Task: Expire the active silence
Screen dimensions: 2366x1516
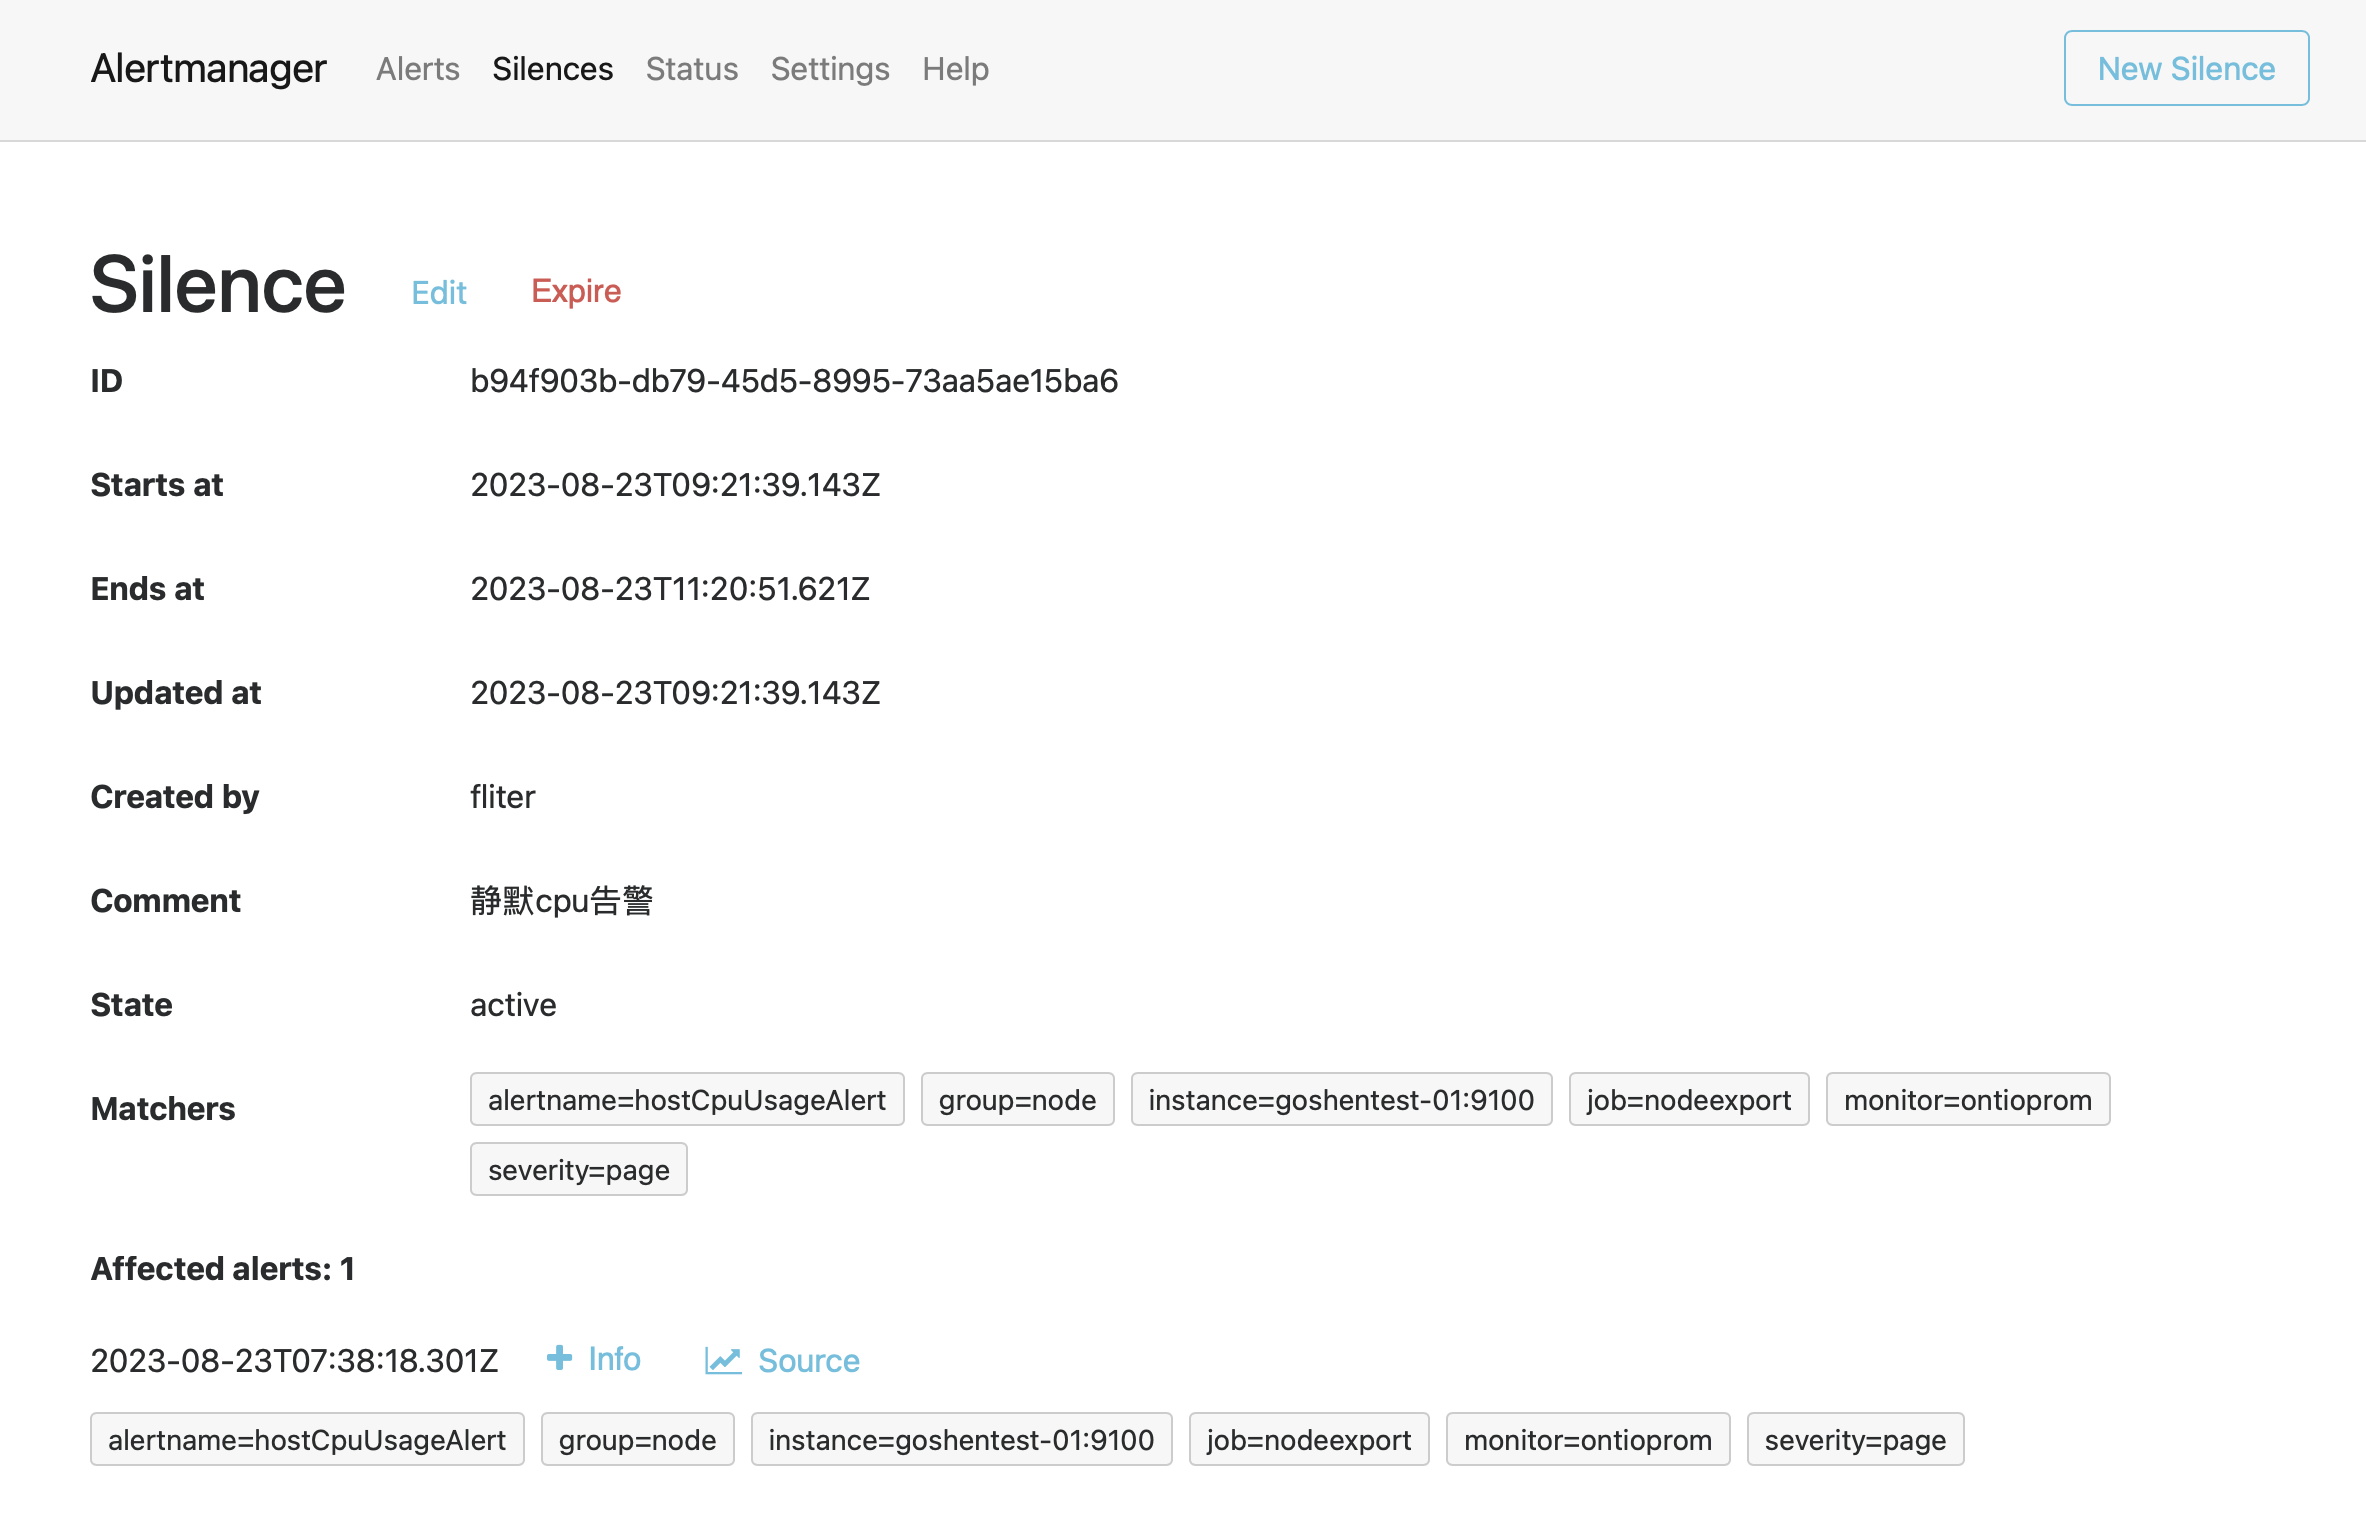Action: click(576, 291)
